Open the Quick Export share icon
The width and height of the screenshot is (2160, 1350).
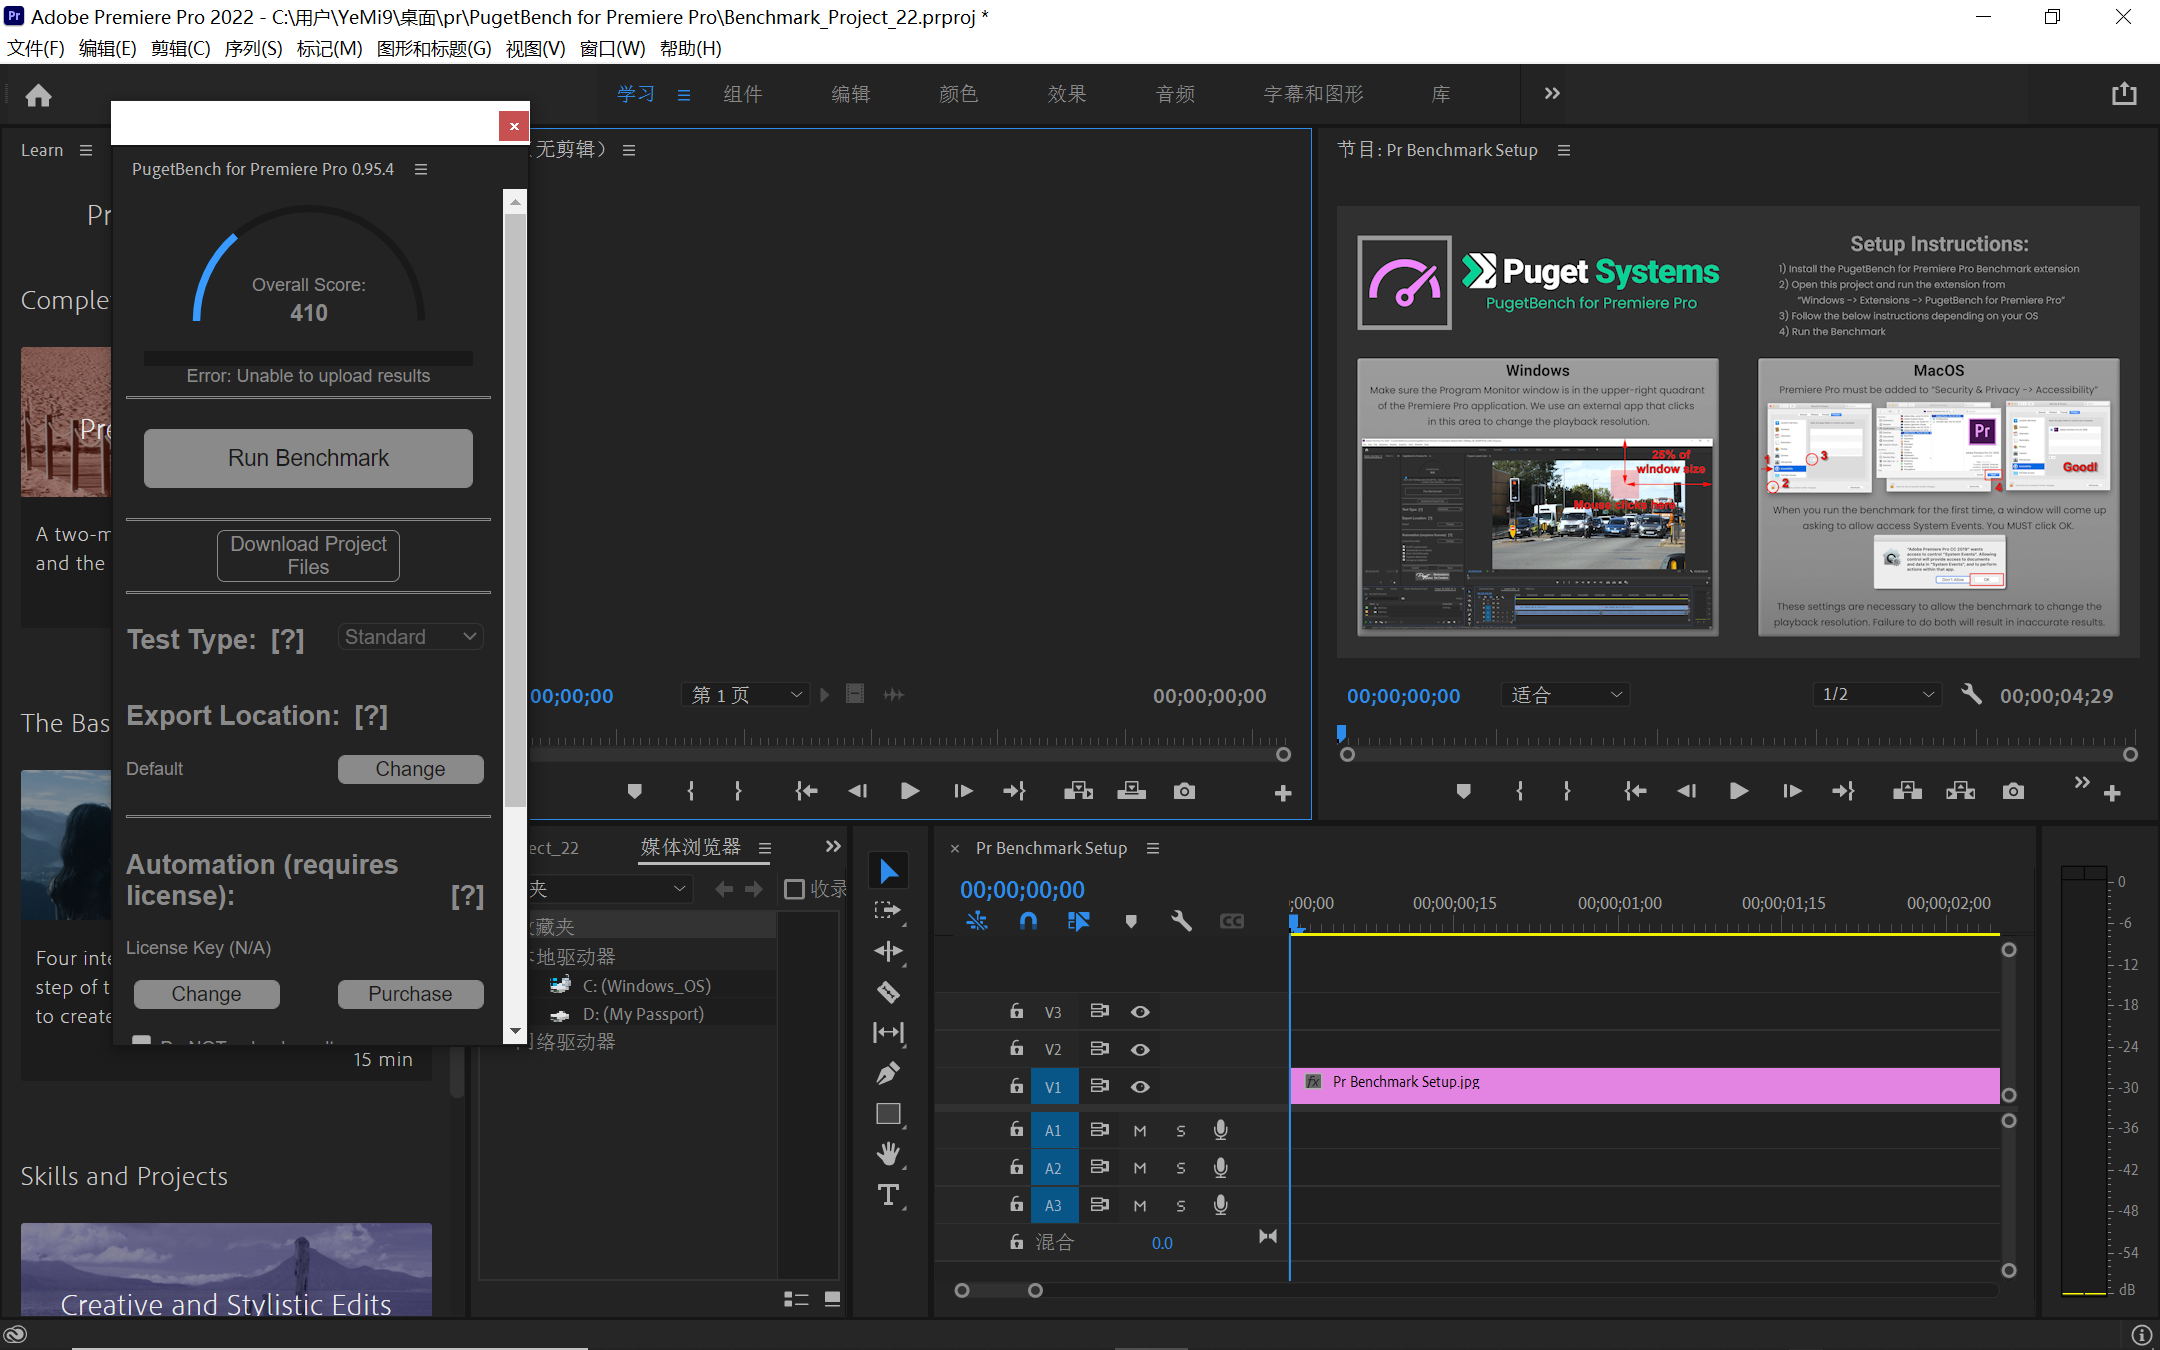tap(2124, 94)
